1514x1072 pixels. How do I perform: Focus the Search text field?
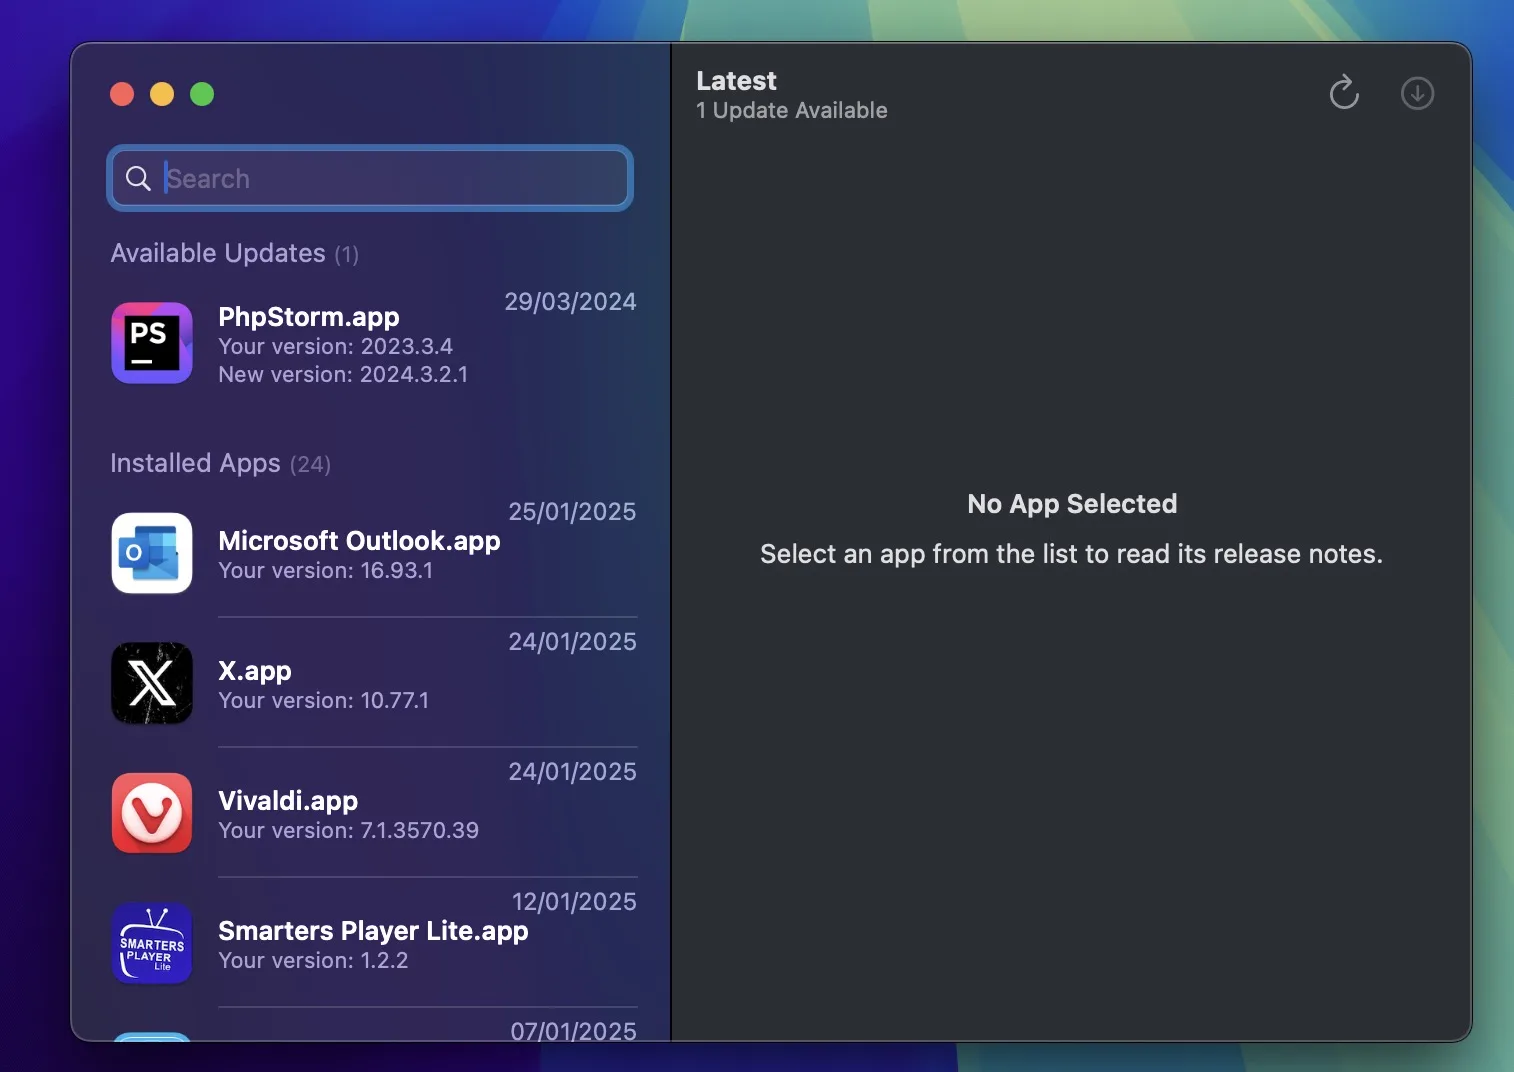point(390,178)
